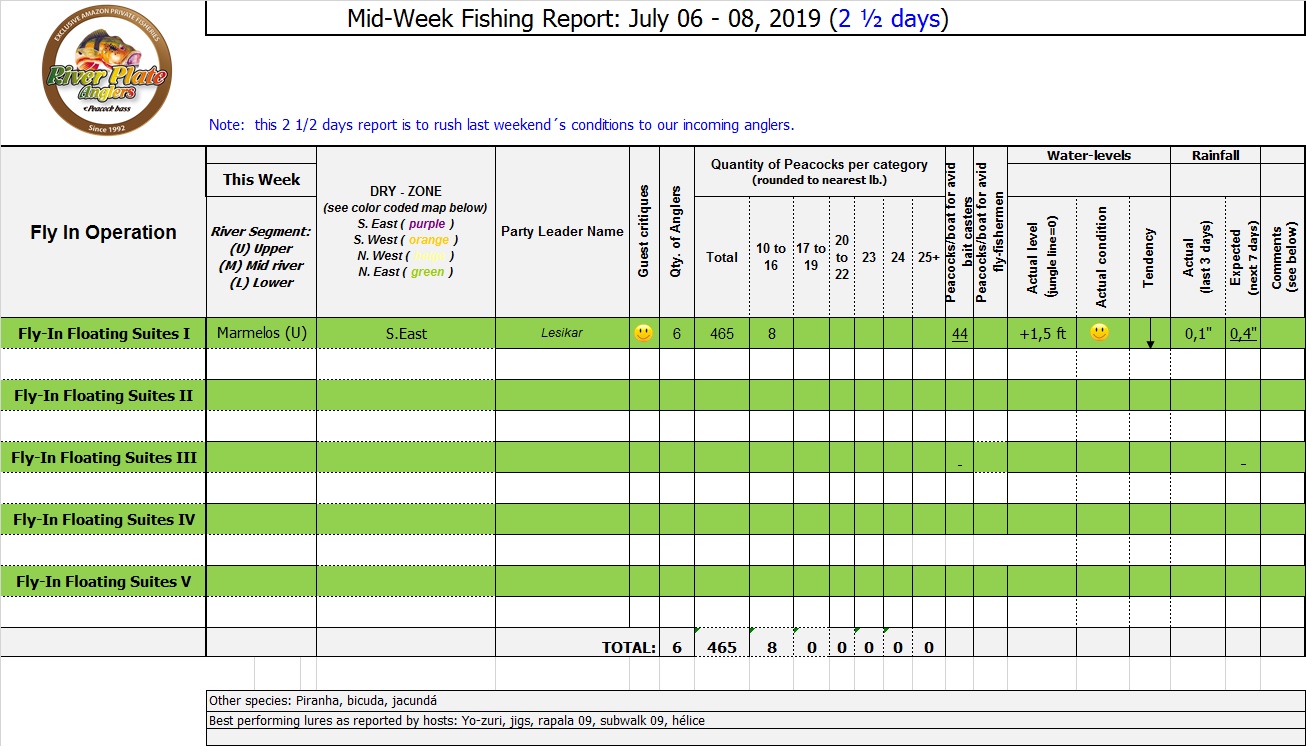The height and width of the screenshot is (746, 1306).
Task: Select the Water-levels header cell
Action: pos(1088,155)
